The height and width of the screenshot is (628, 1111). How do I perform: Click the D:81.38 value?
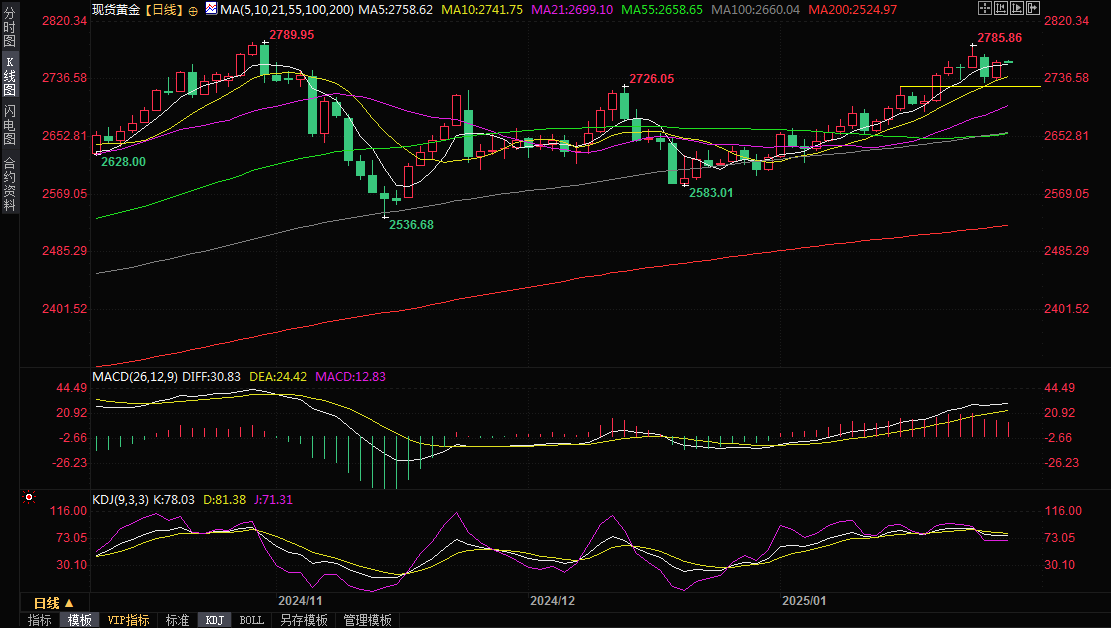(225, 500)
